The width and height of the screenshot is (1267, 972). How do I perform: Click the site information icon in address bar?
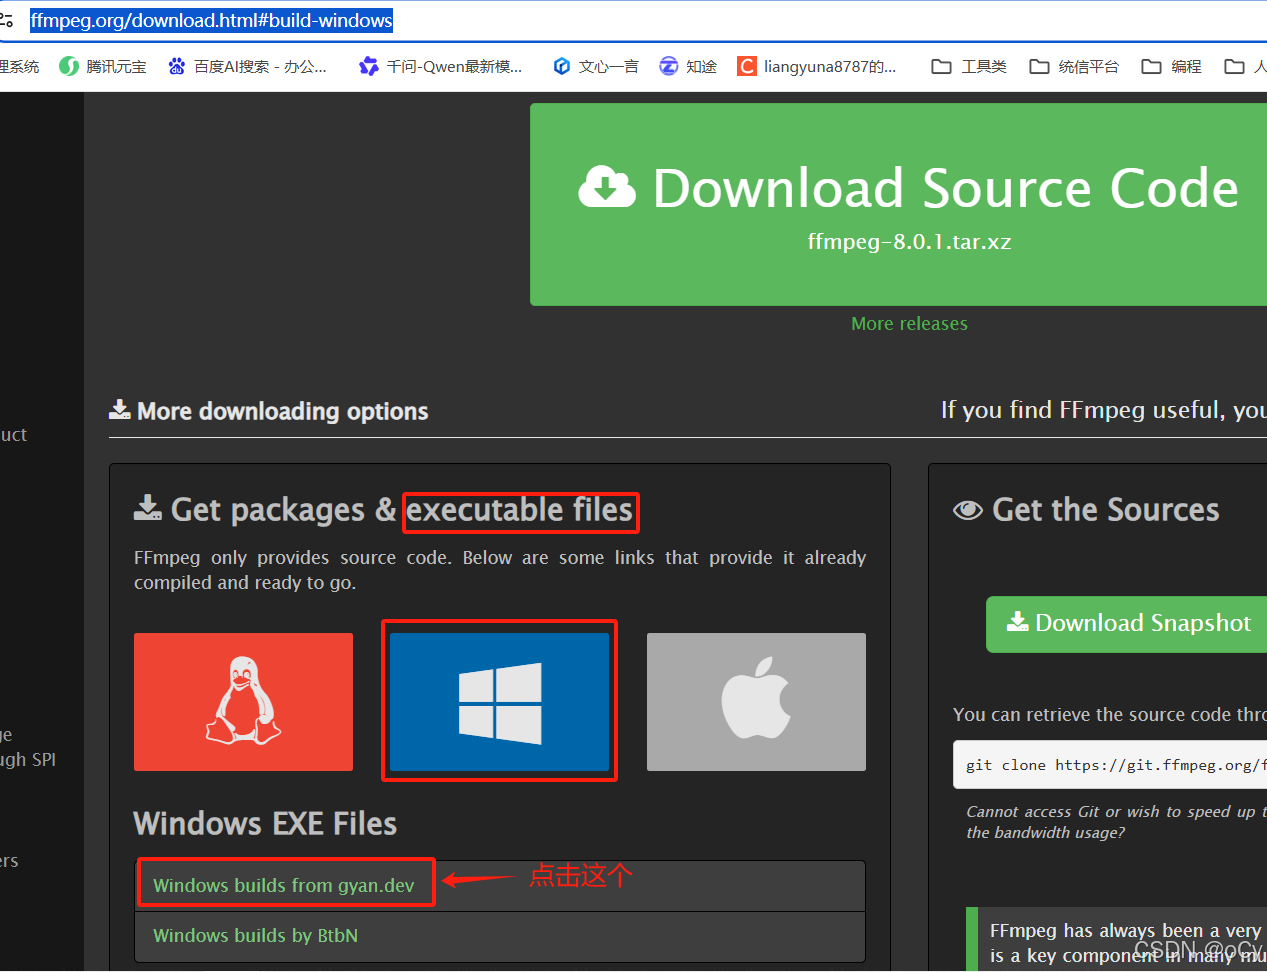pos(7,20)
